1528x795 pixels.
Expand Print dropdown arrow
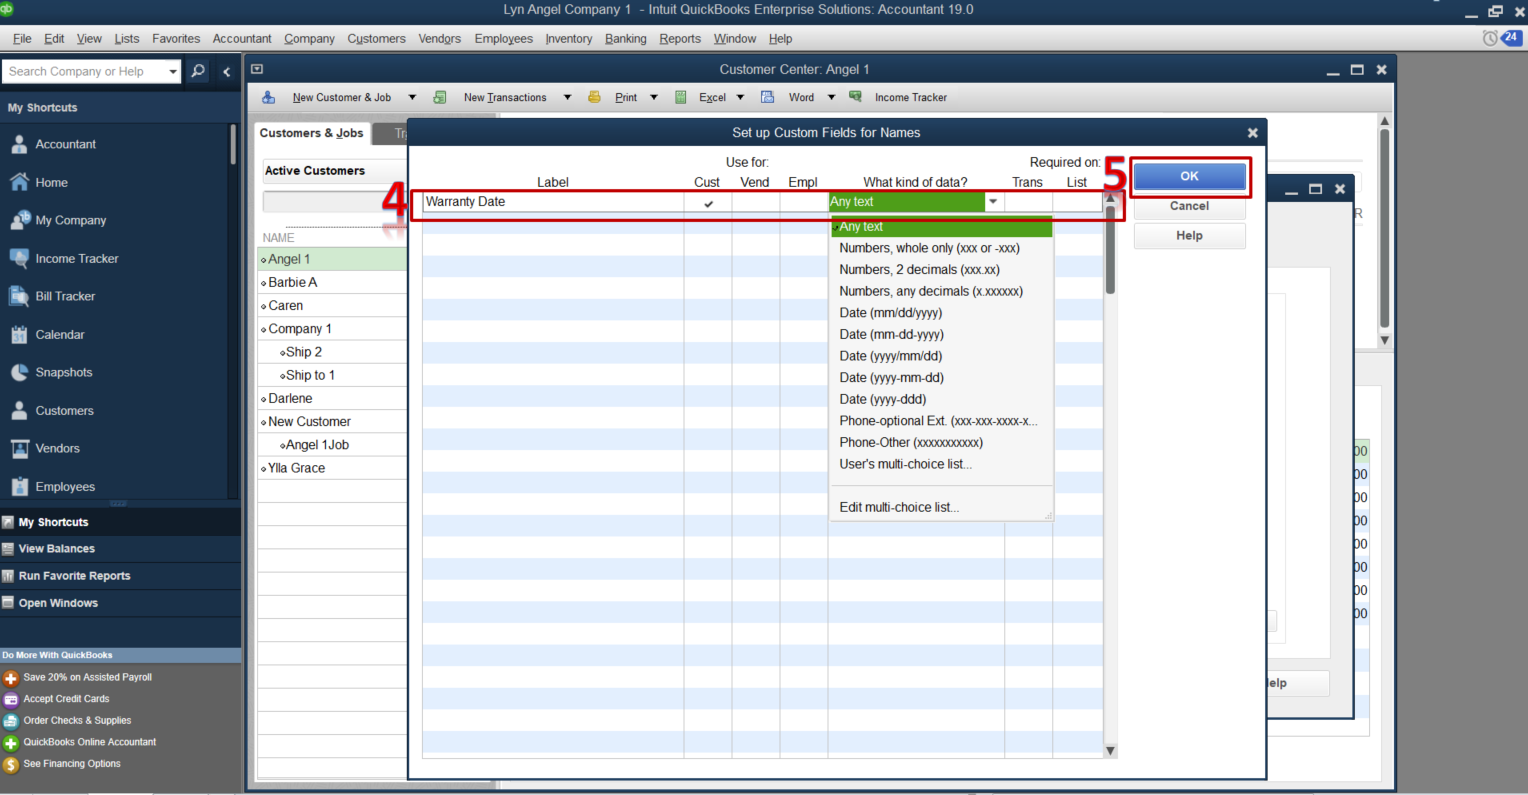pos(654,97)
